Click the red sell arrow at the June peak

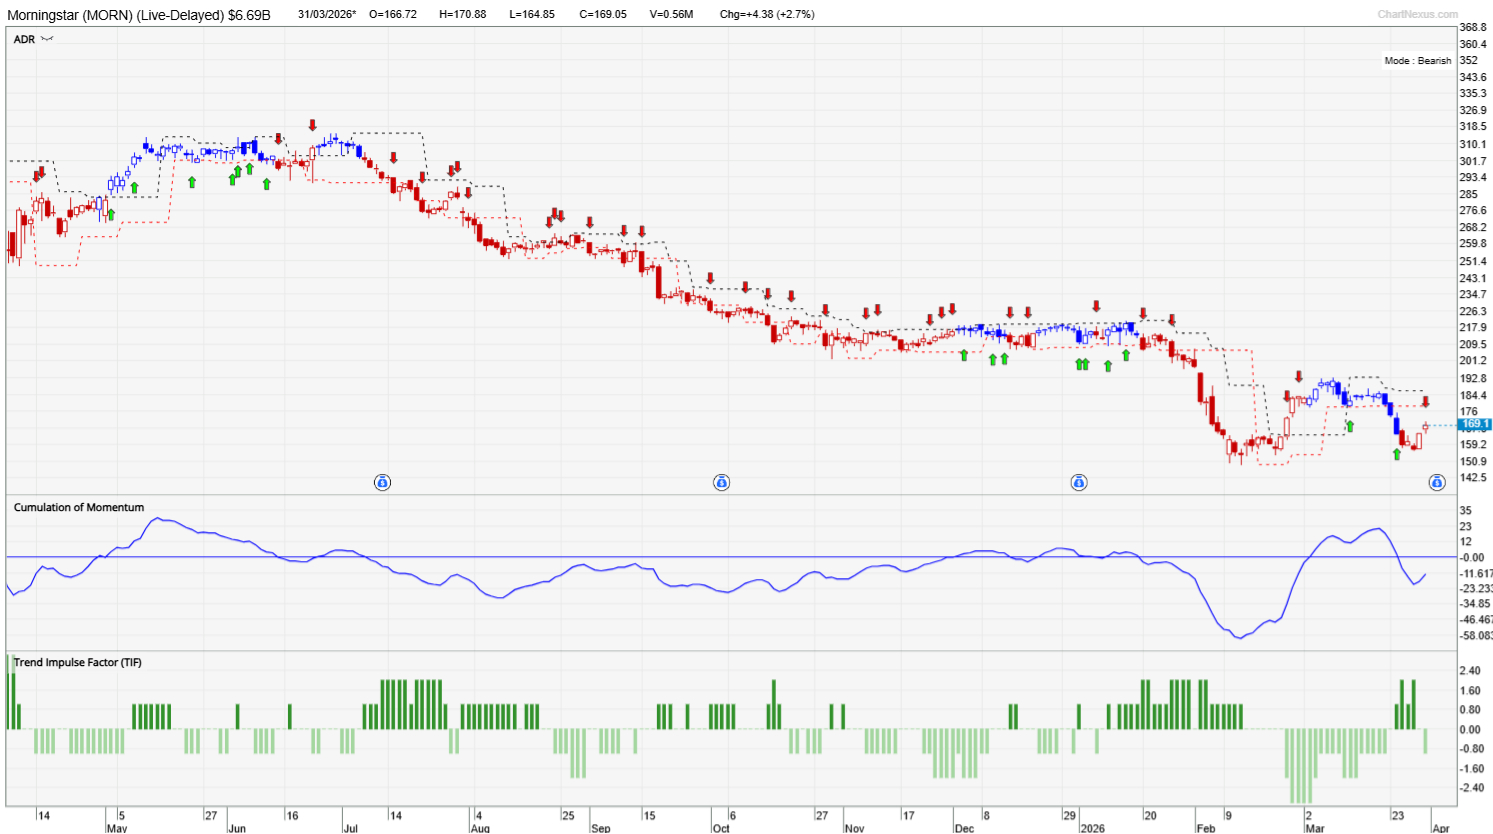pos(313,125)
